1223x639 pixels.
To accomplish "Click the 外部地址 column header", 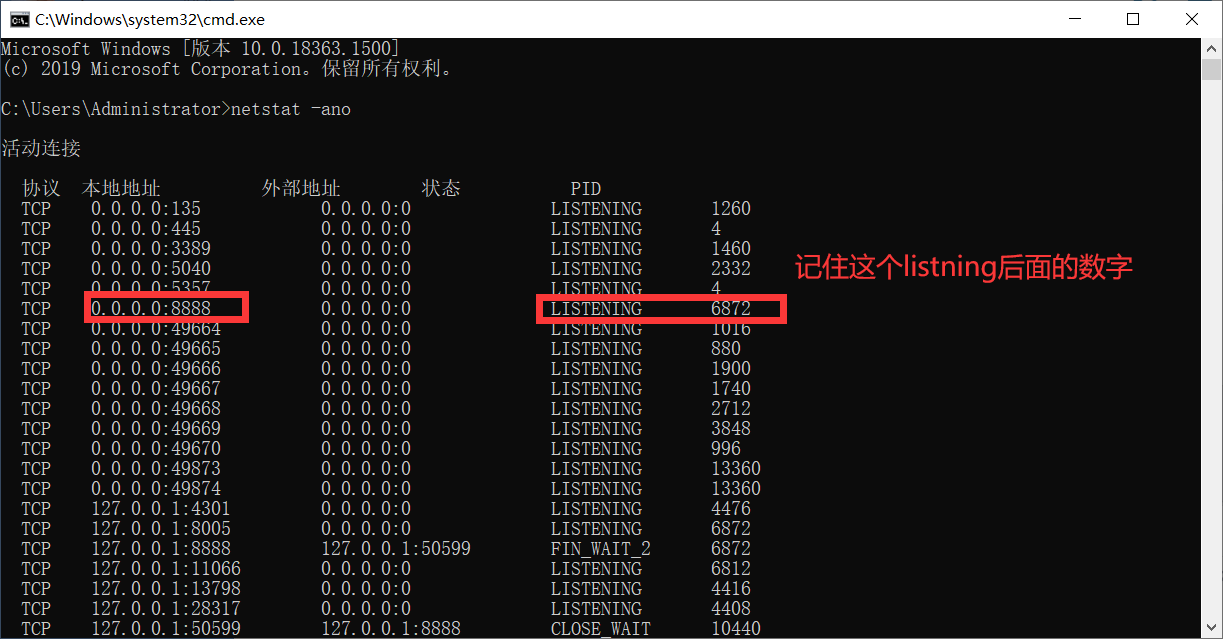I will [x=301, y=189].
